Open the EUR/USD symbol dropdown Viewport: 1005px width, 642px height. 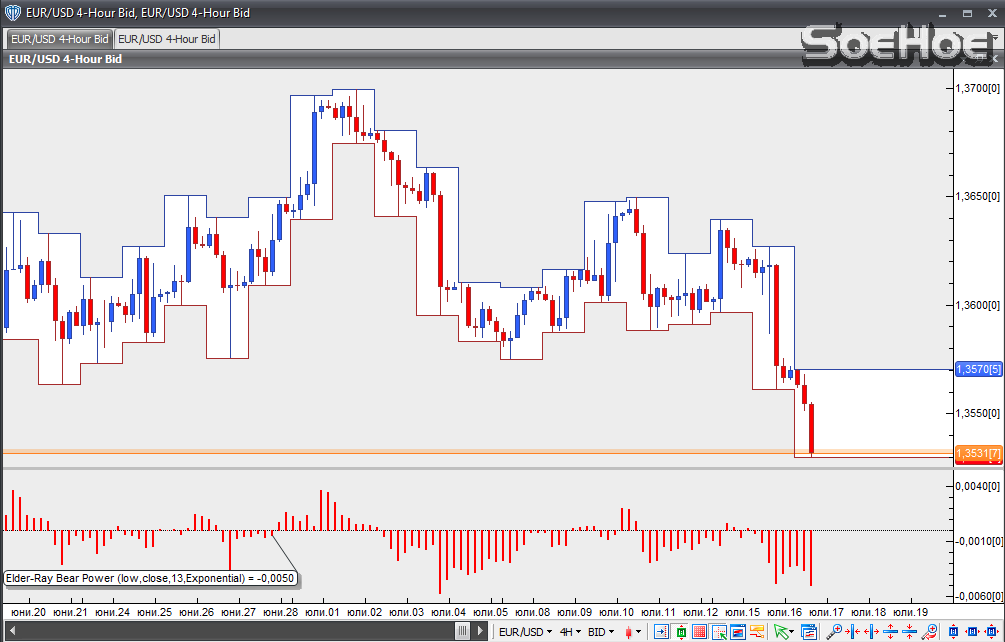coord(526,632)
